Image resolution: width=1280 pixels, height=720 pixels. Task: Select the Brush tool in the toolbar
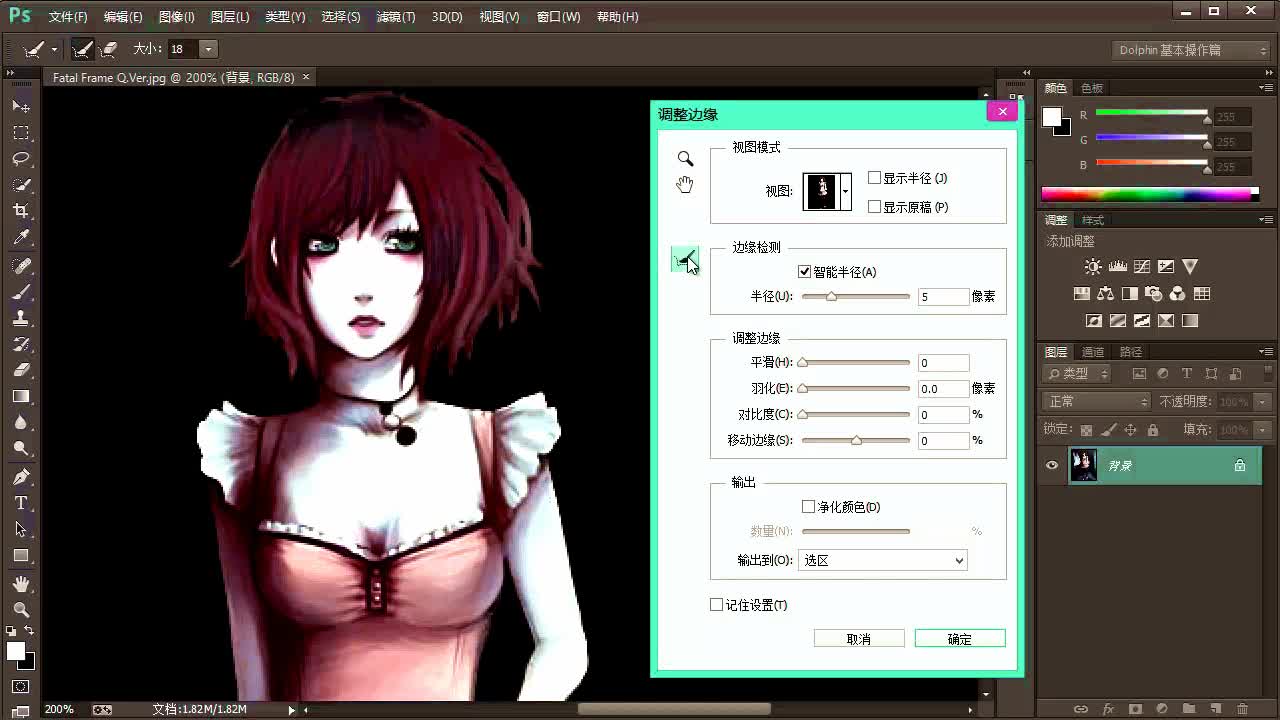tap(20, 293)
